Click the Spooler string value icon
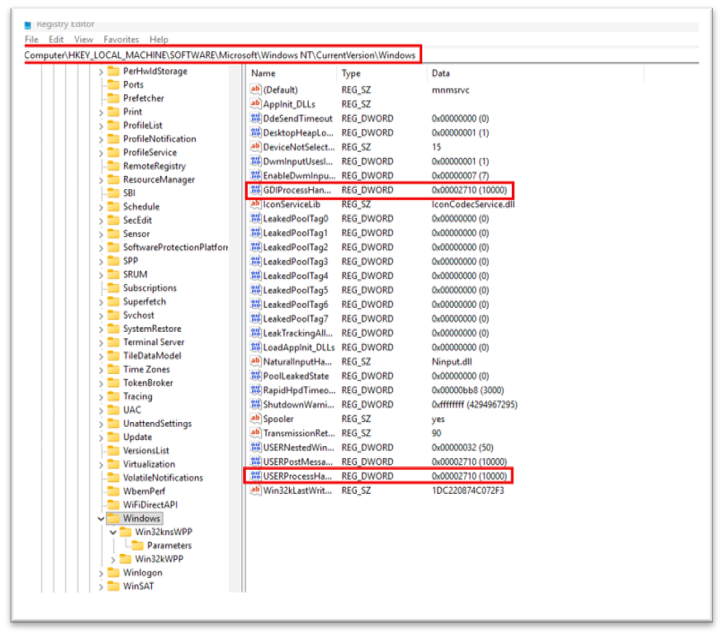 255,418
